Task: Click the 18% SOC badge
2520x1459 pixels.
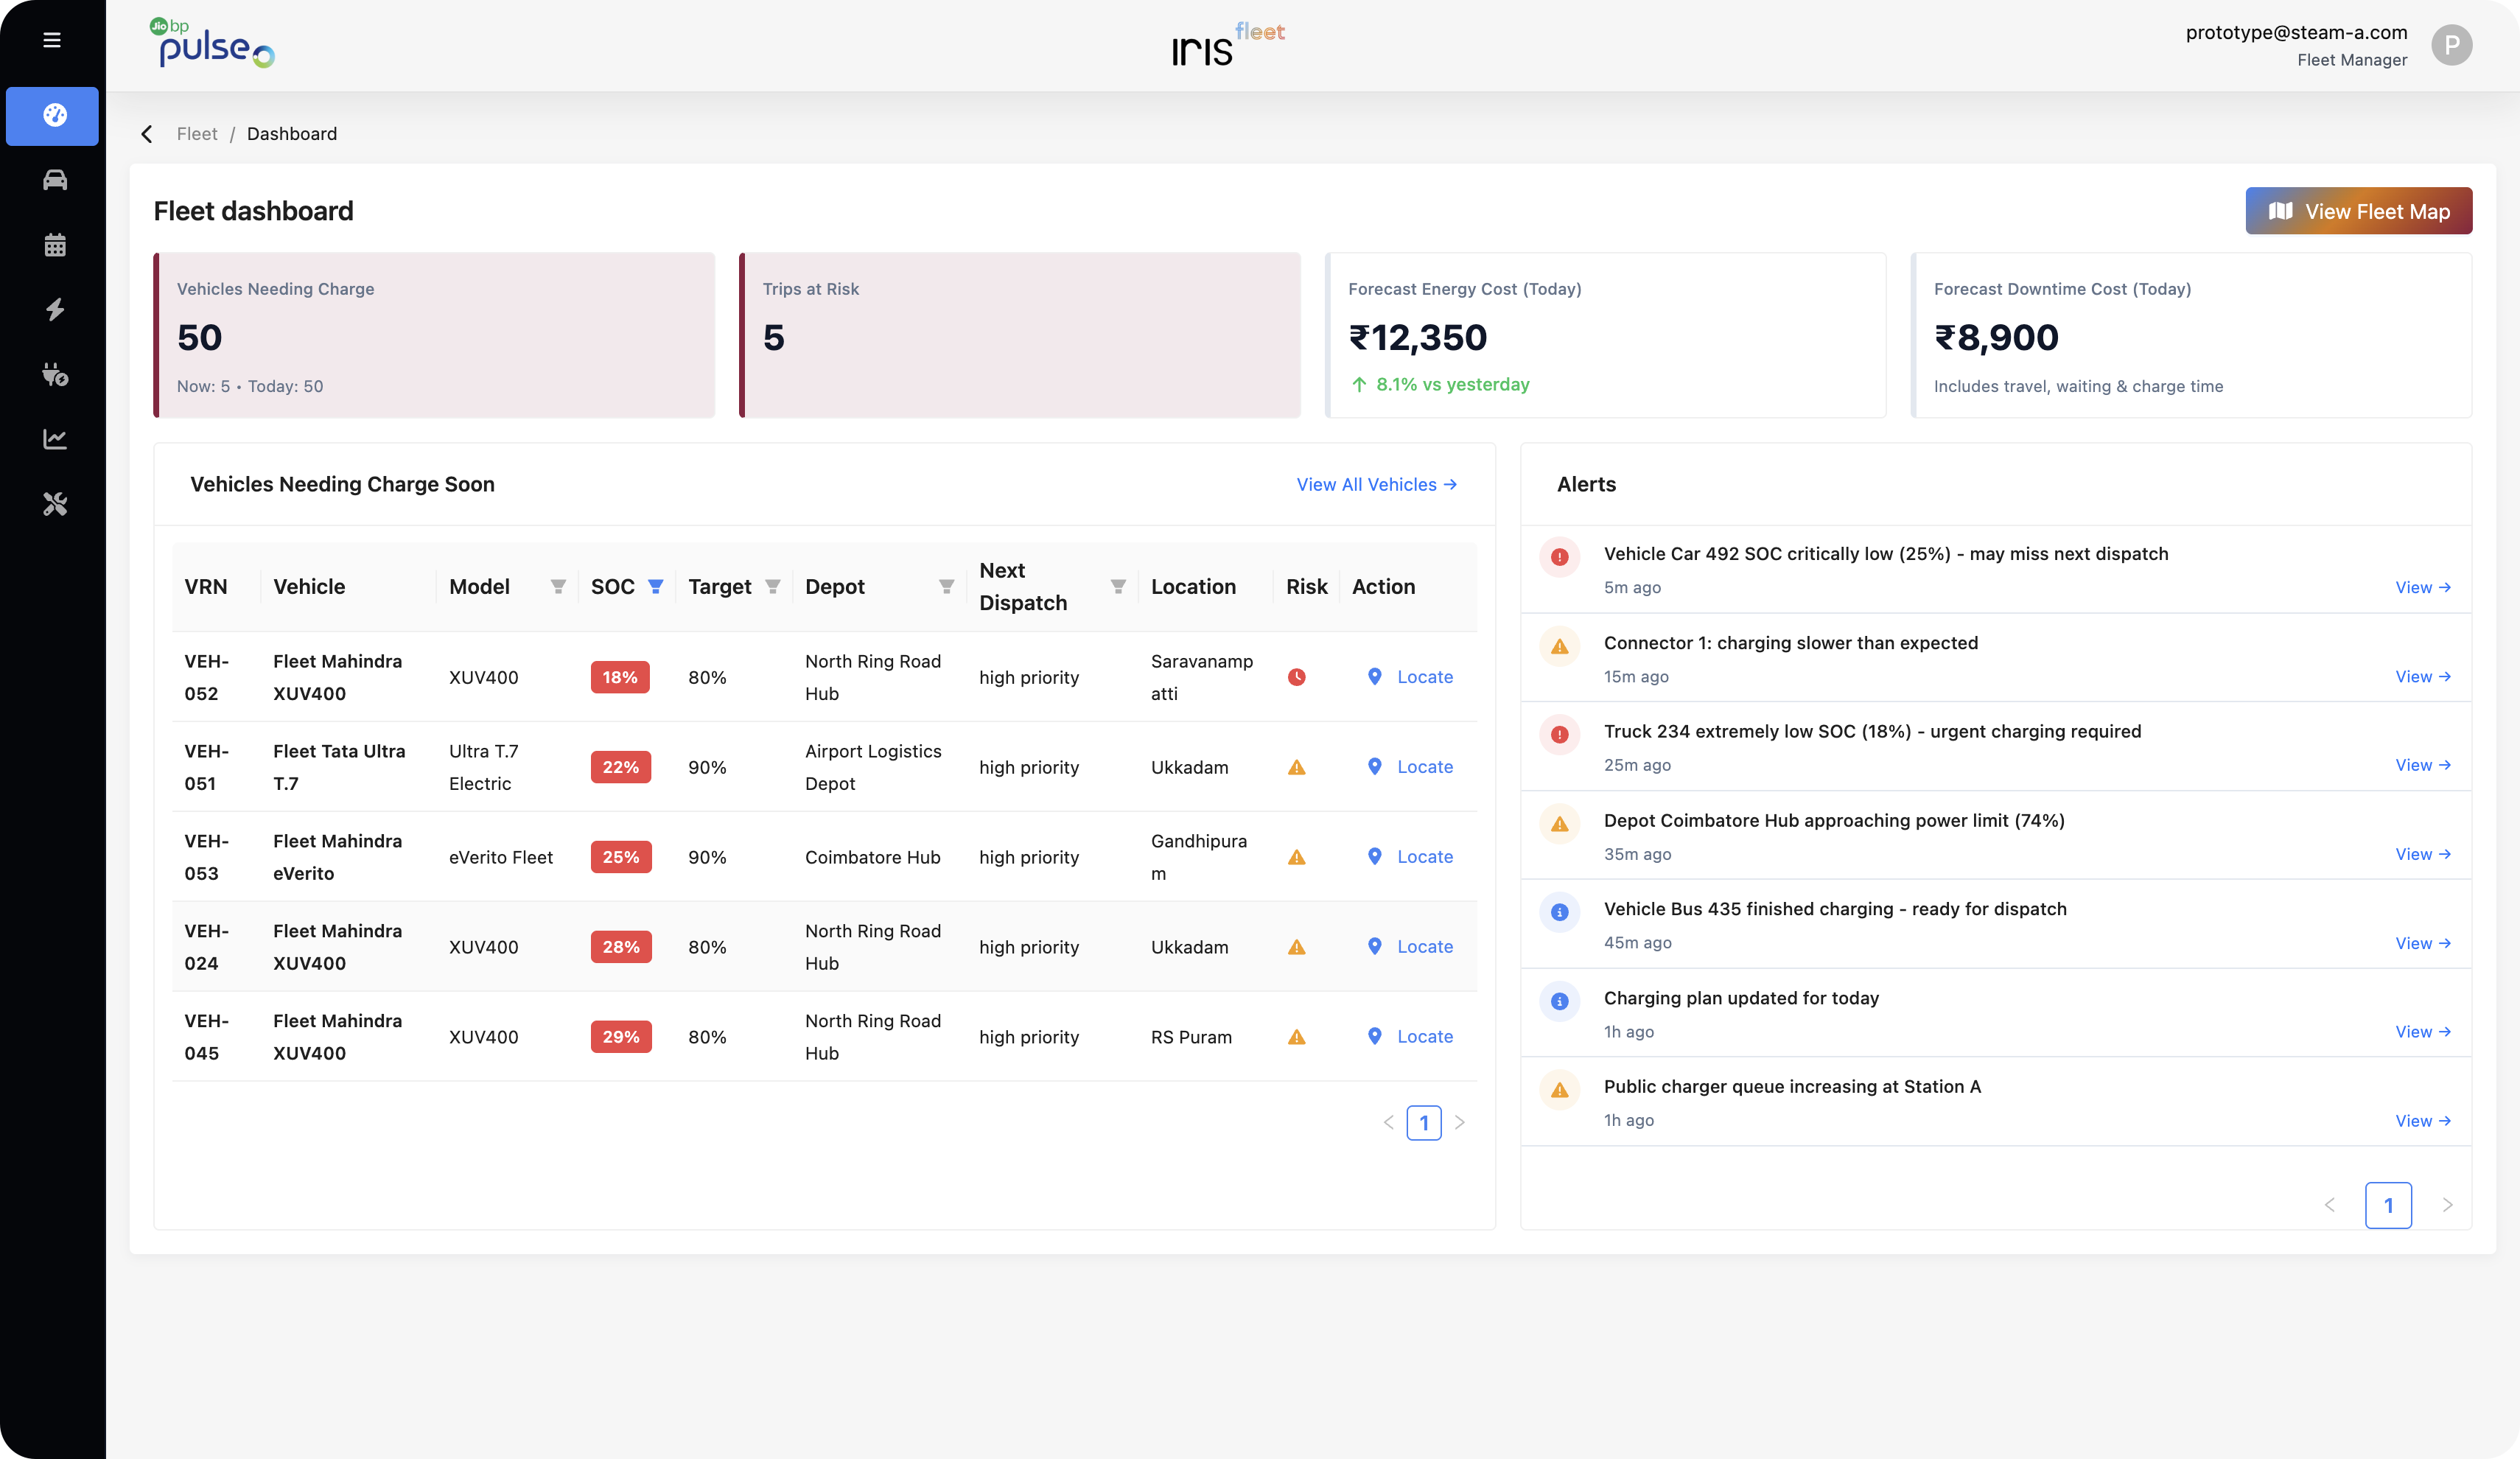Action: pos(620,677)
